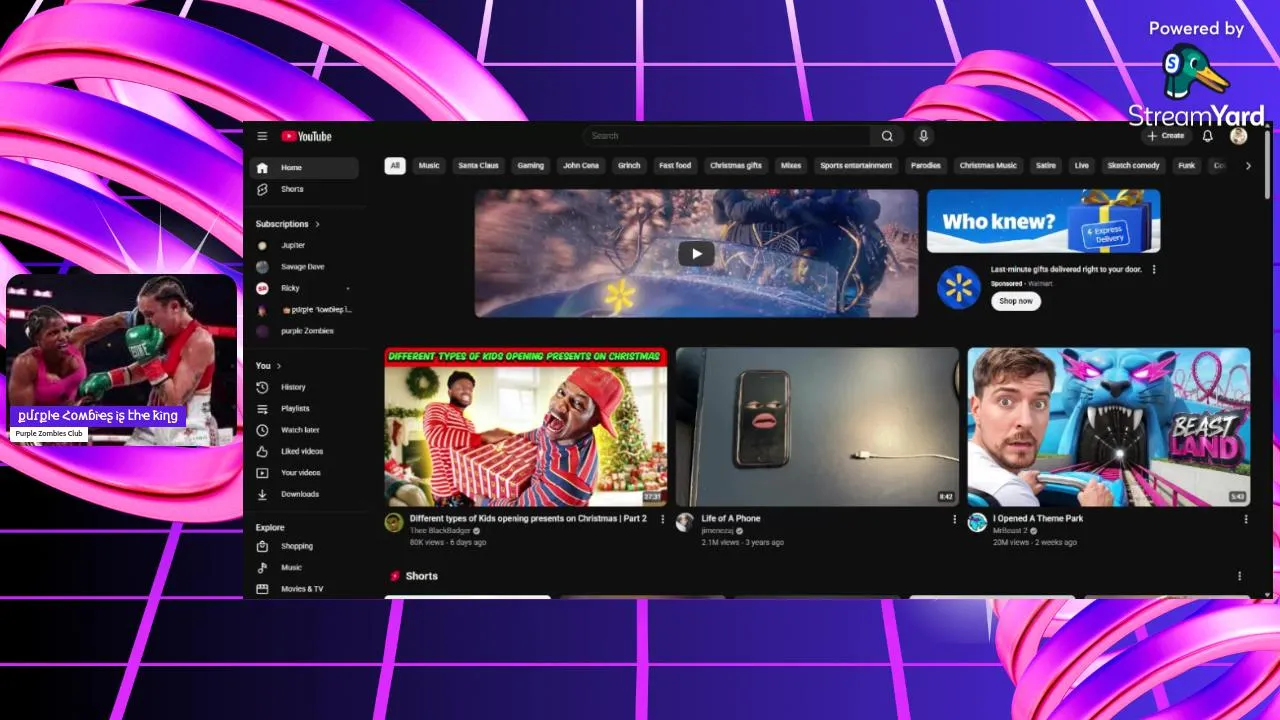Open Savage Dave channel subscription
This screenshot has width=1280, height=720.
(x=304, y=267)
